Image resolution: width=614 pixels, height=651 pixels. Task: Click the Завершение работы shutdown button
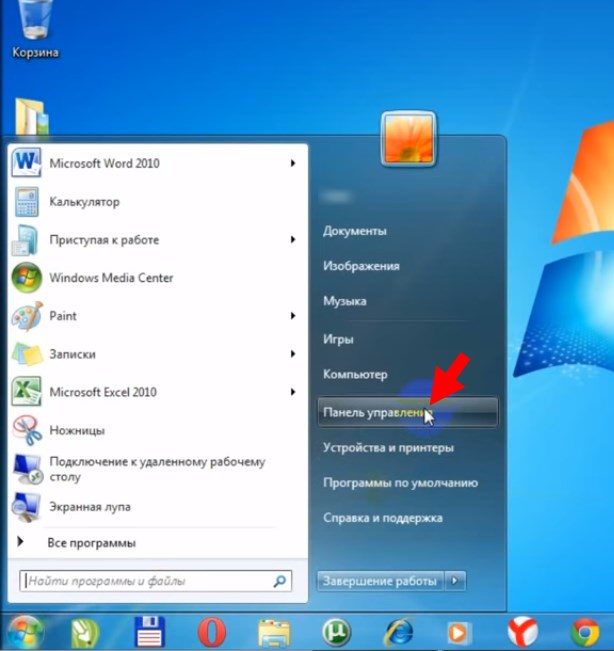(x=380, y=581)
